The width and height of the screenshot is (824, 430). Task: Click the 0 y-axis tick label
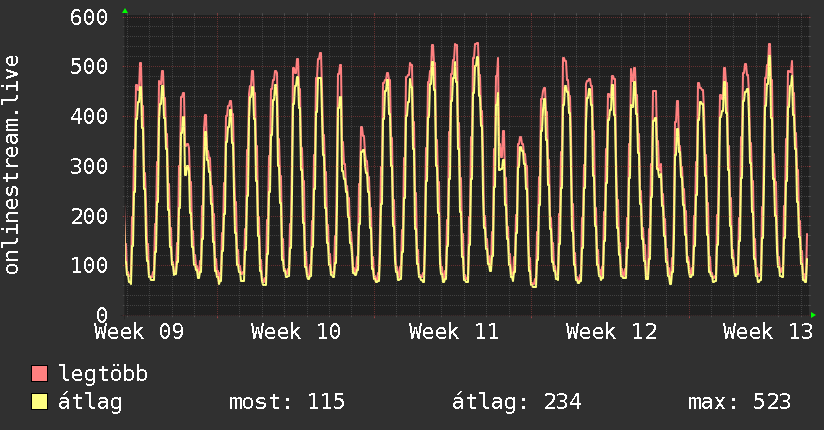tap(102, 314)
